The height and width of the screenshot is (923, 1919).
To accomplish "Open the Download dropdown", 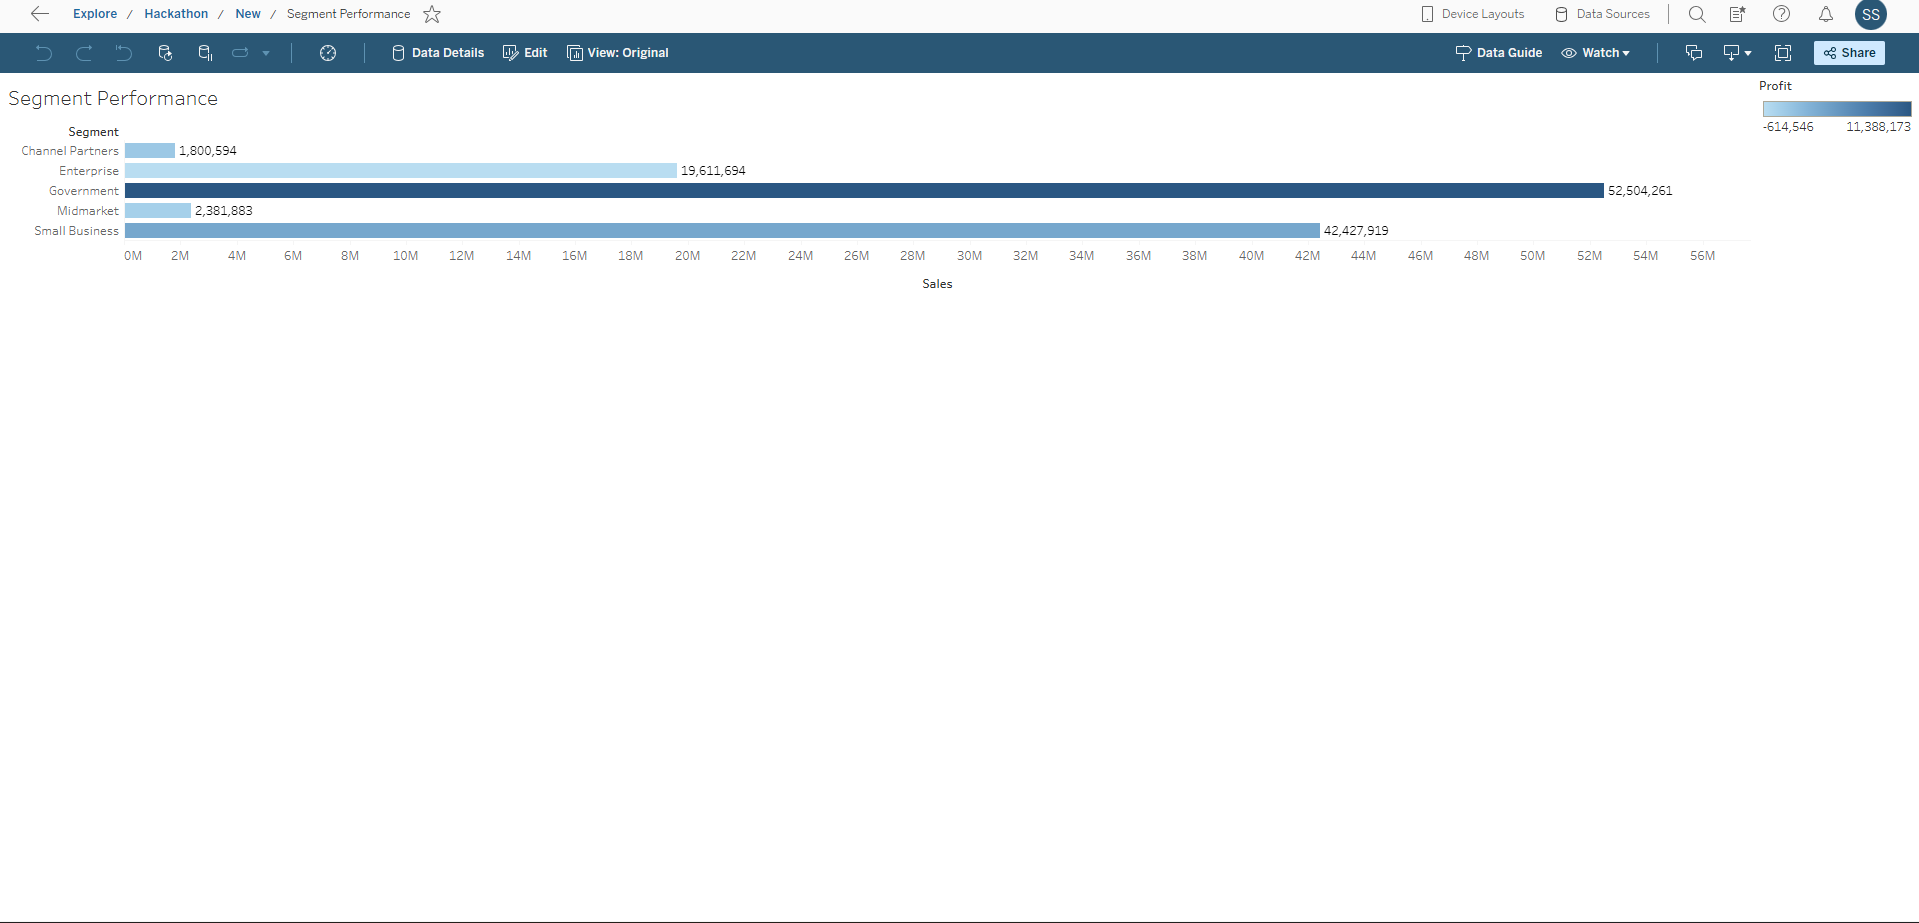I will point(1737,53).
